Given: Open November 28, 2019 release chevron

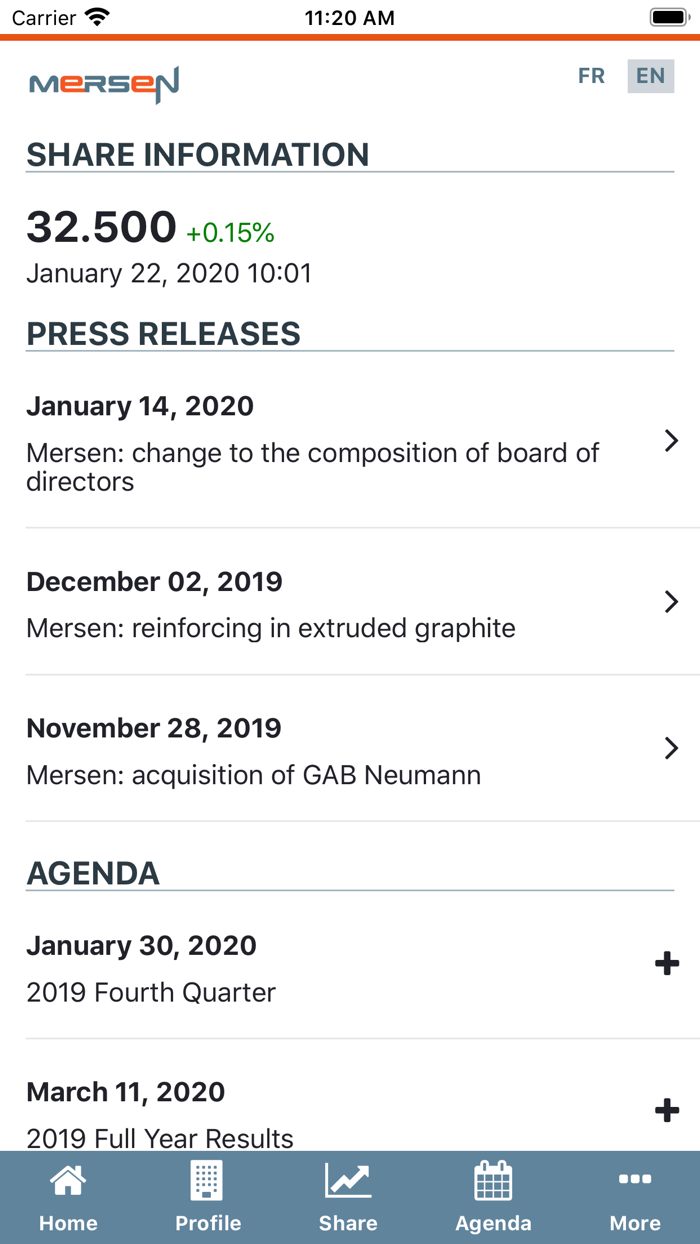Looking at the screenshot, I should [x=671, y=748].
